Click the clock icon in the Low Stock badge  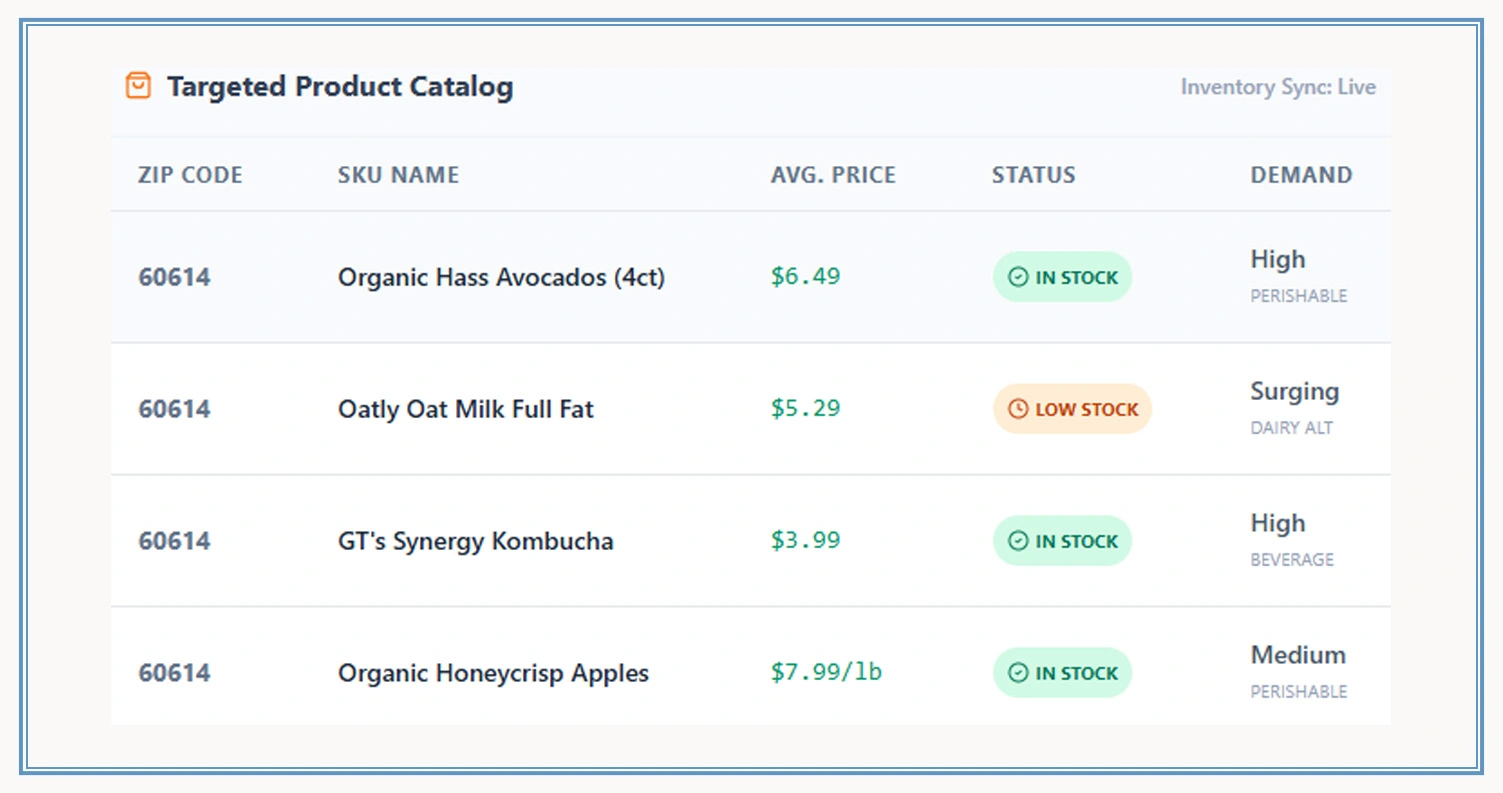click(1018, 409)
